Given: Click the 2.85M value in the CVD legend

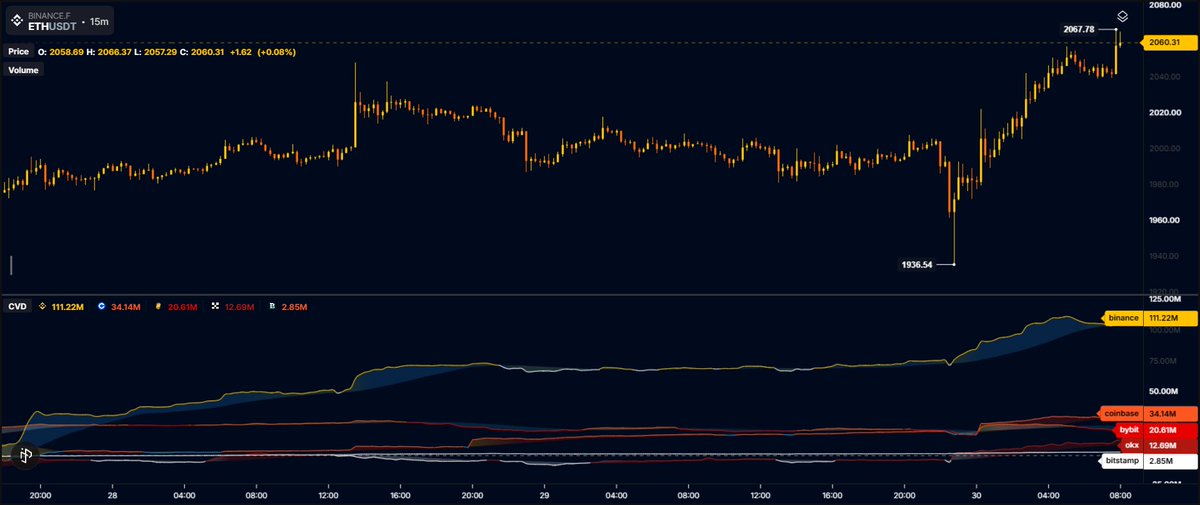Looking at the screenshot, I should pos(293,306).
